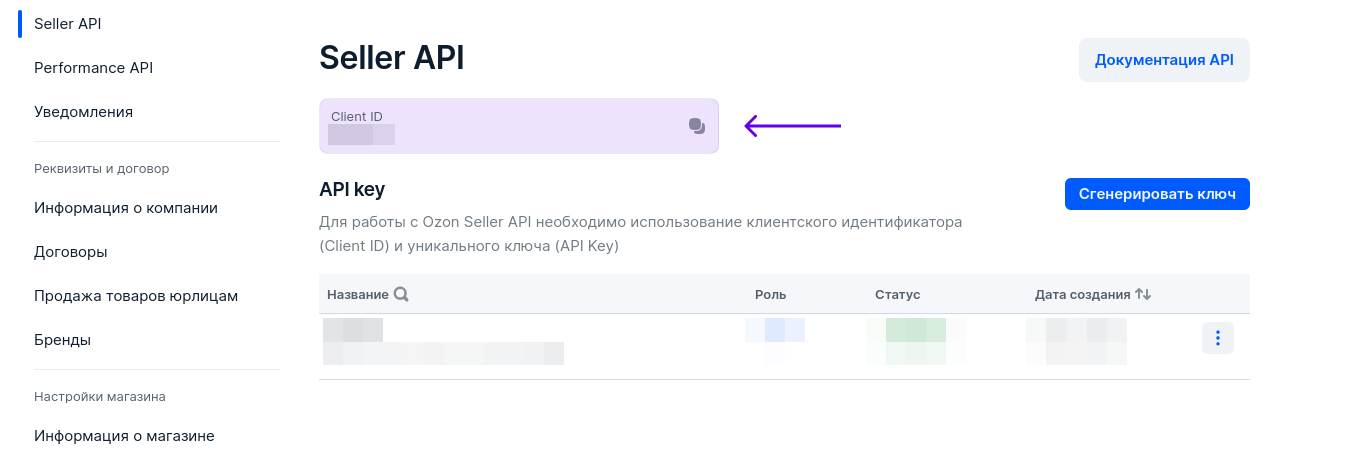This screenshot has width=1353, height=457.
Task: Select Бренды in the sidebar
Action: pos(63,340)
